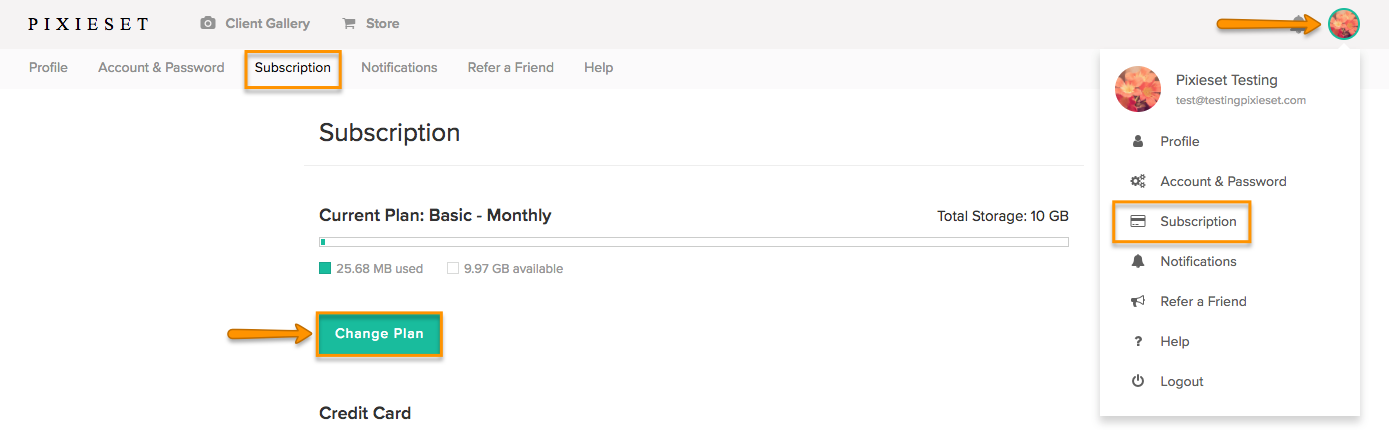
Task: Choose Logout from the dropdown menu
Action: tap(1181, 381)
